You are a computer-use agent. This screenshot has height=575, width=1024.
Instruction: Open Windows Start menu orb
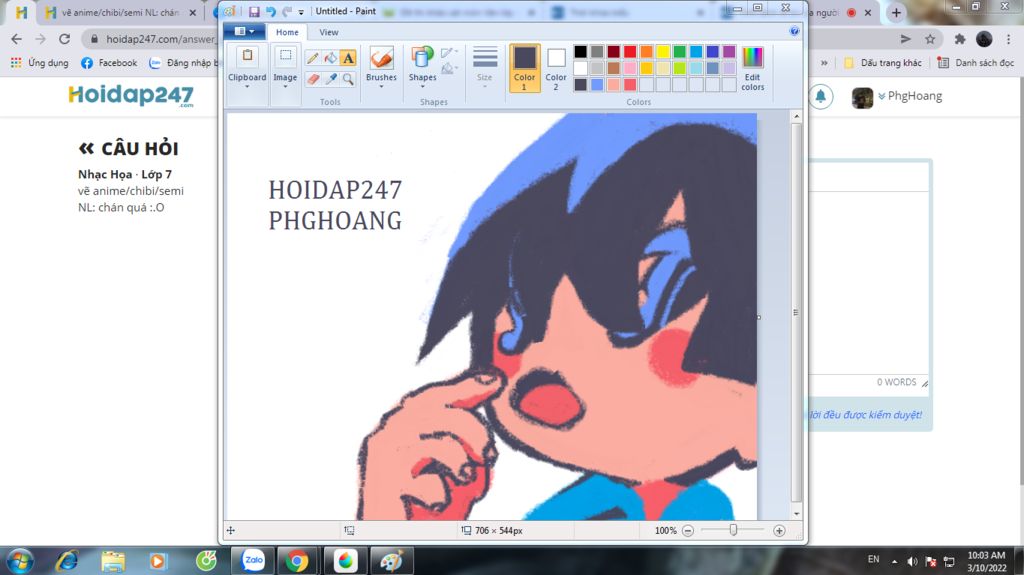click(x=20, y=561)
